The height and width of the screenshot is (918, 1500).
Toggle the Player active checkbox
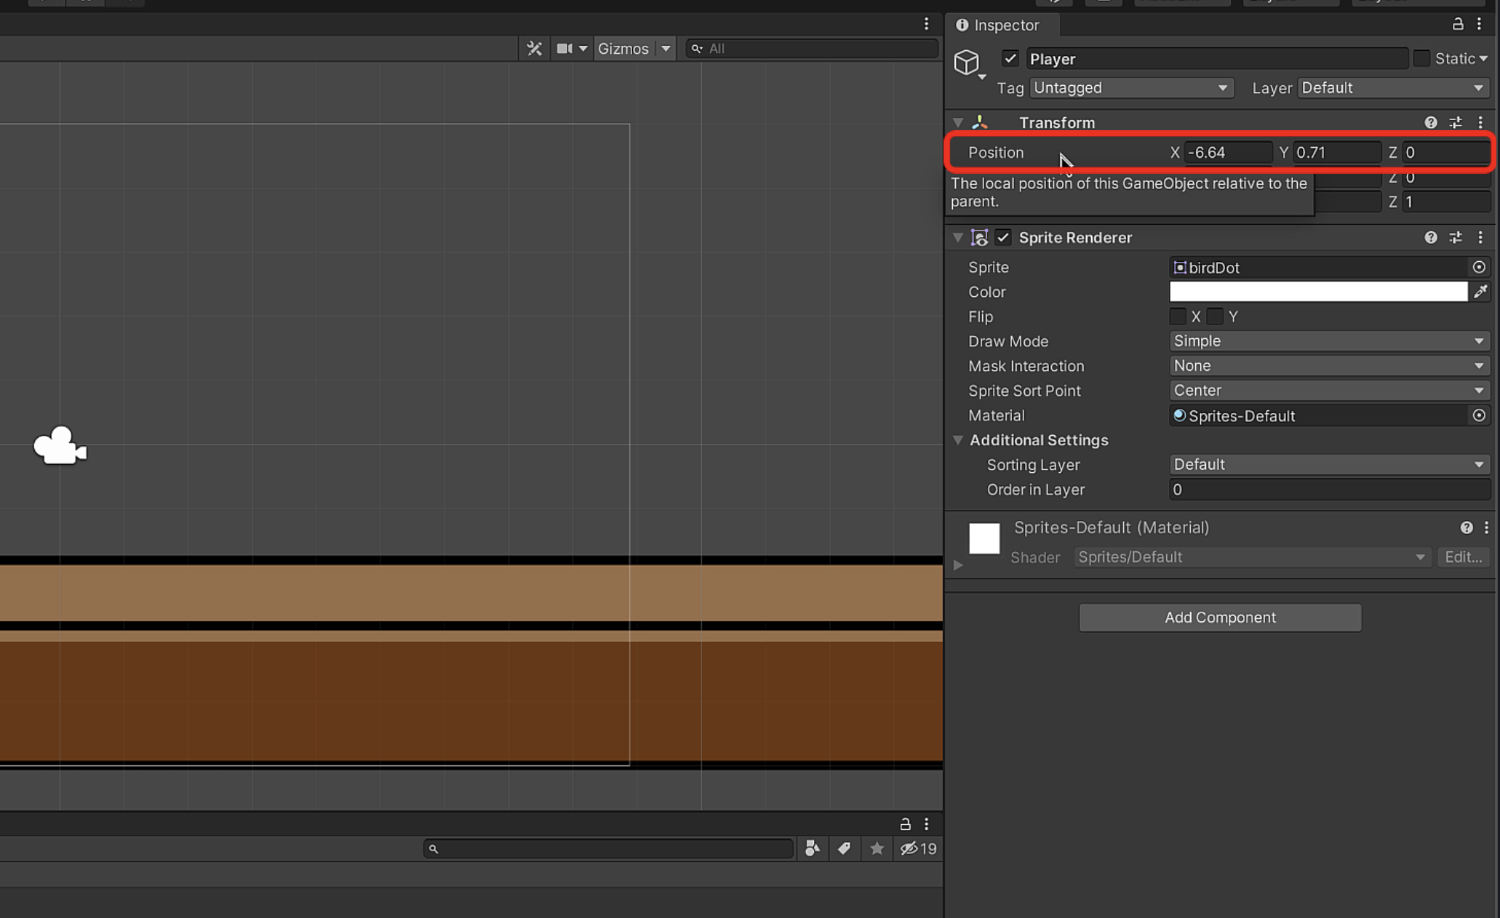(x=1010, y=58)
